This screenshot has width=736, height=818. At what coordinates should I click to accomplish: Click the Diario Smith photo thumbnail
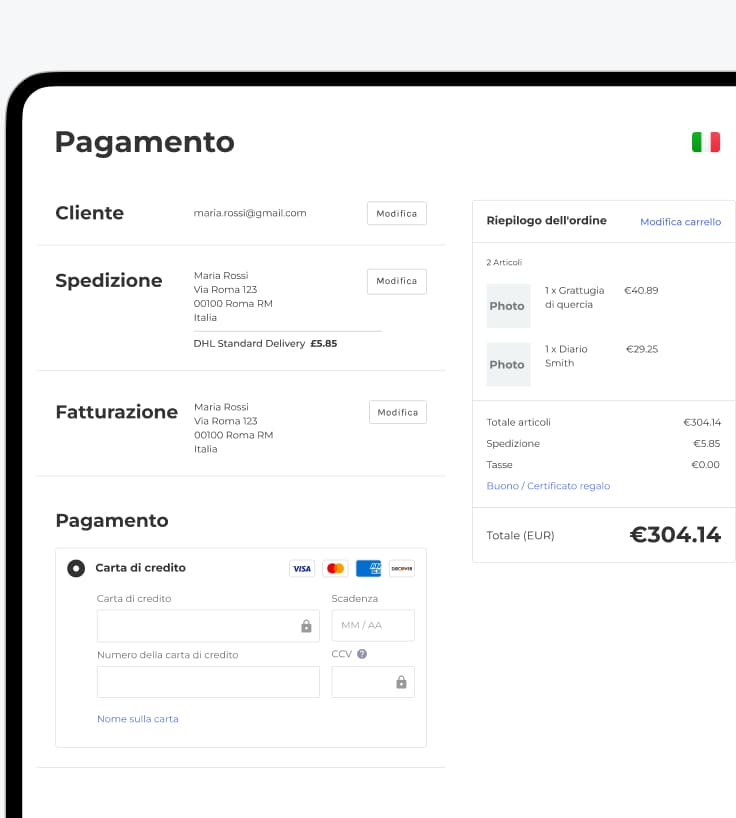[x=508, y=365]
